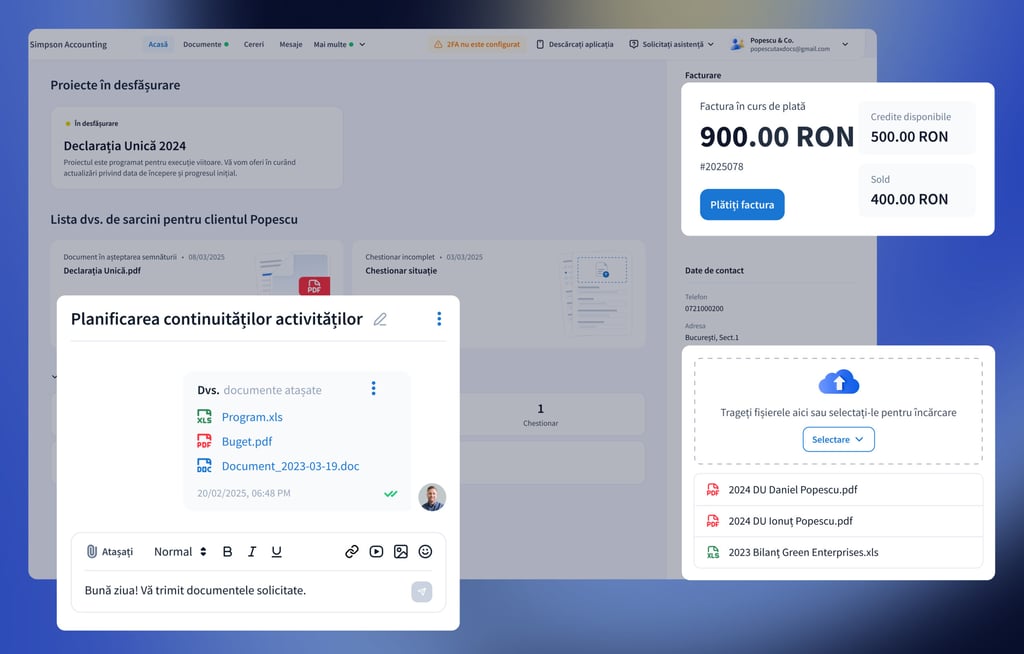Click the insert link icon in the editor
This screenshot has width=1024, height=654.
coord(352,551)
